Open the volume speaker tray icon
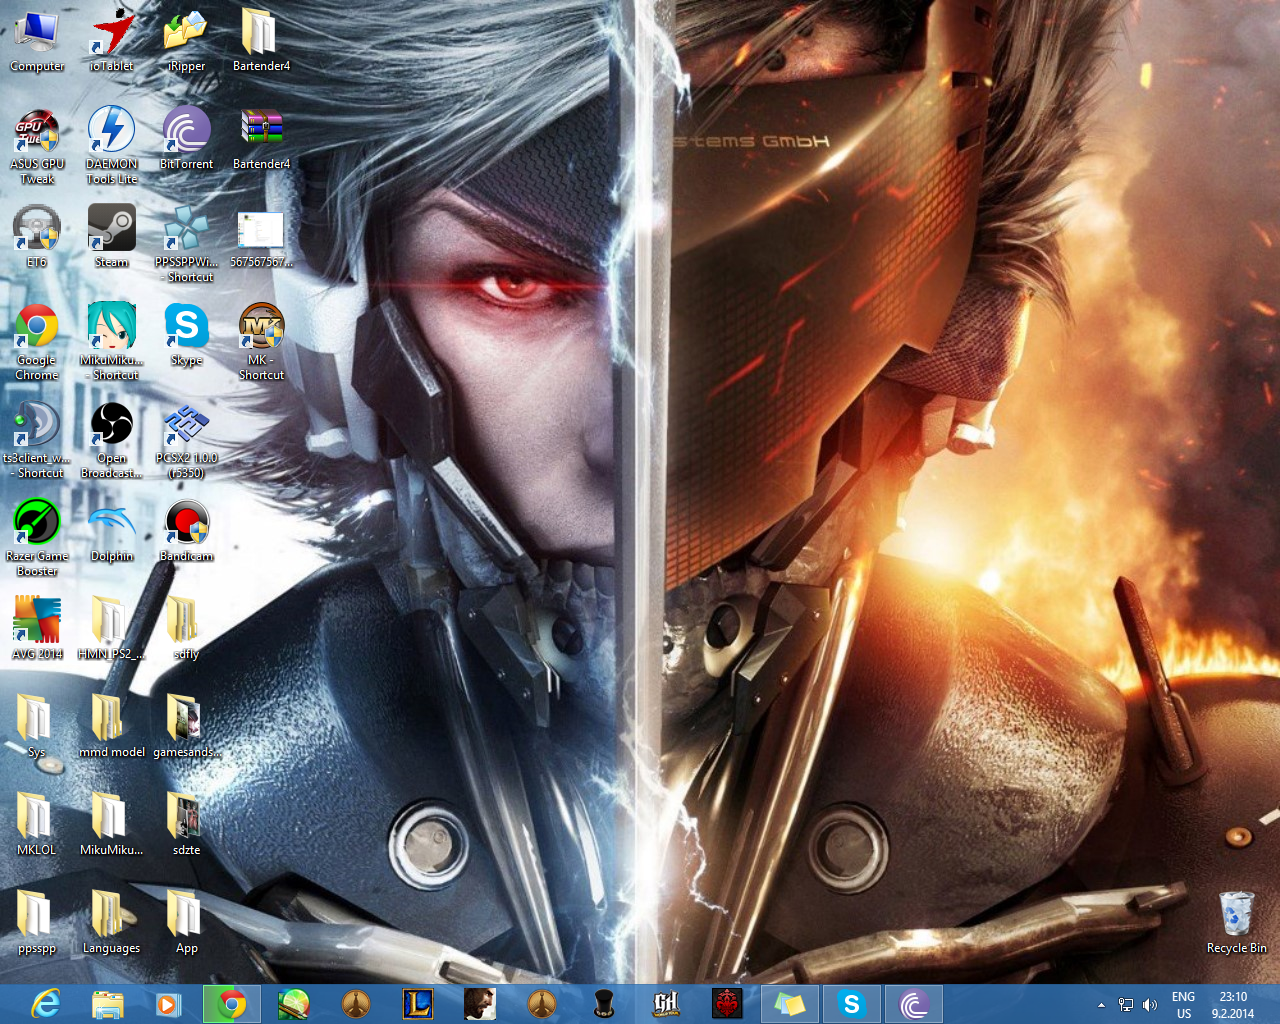Screen dimensions: 1280x1024 pos(1150,1005)
